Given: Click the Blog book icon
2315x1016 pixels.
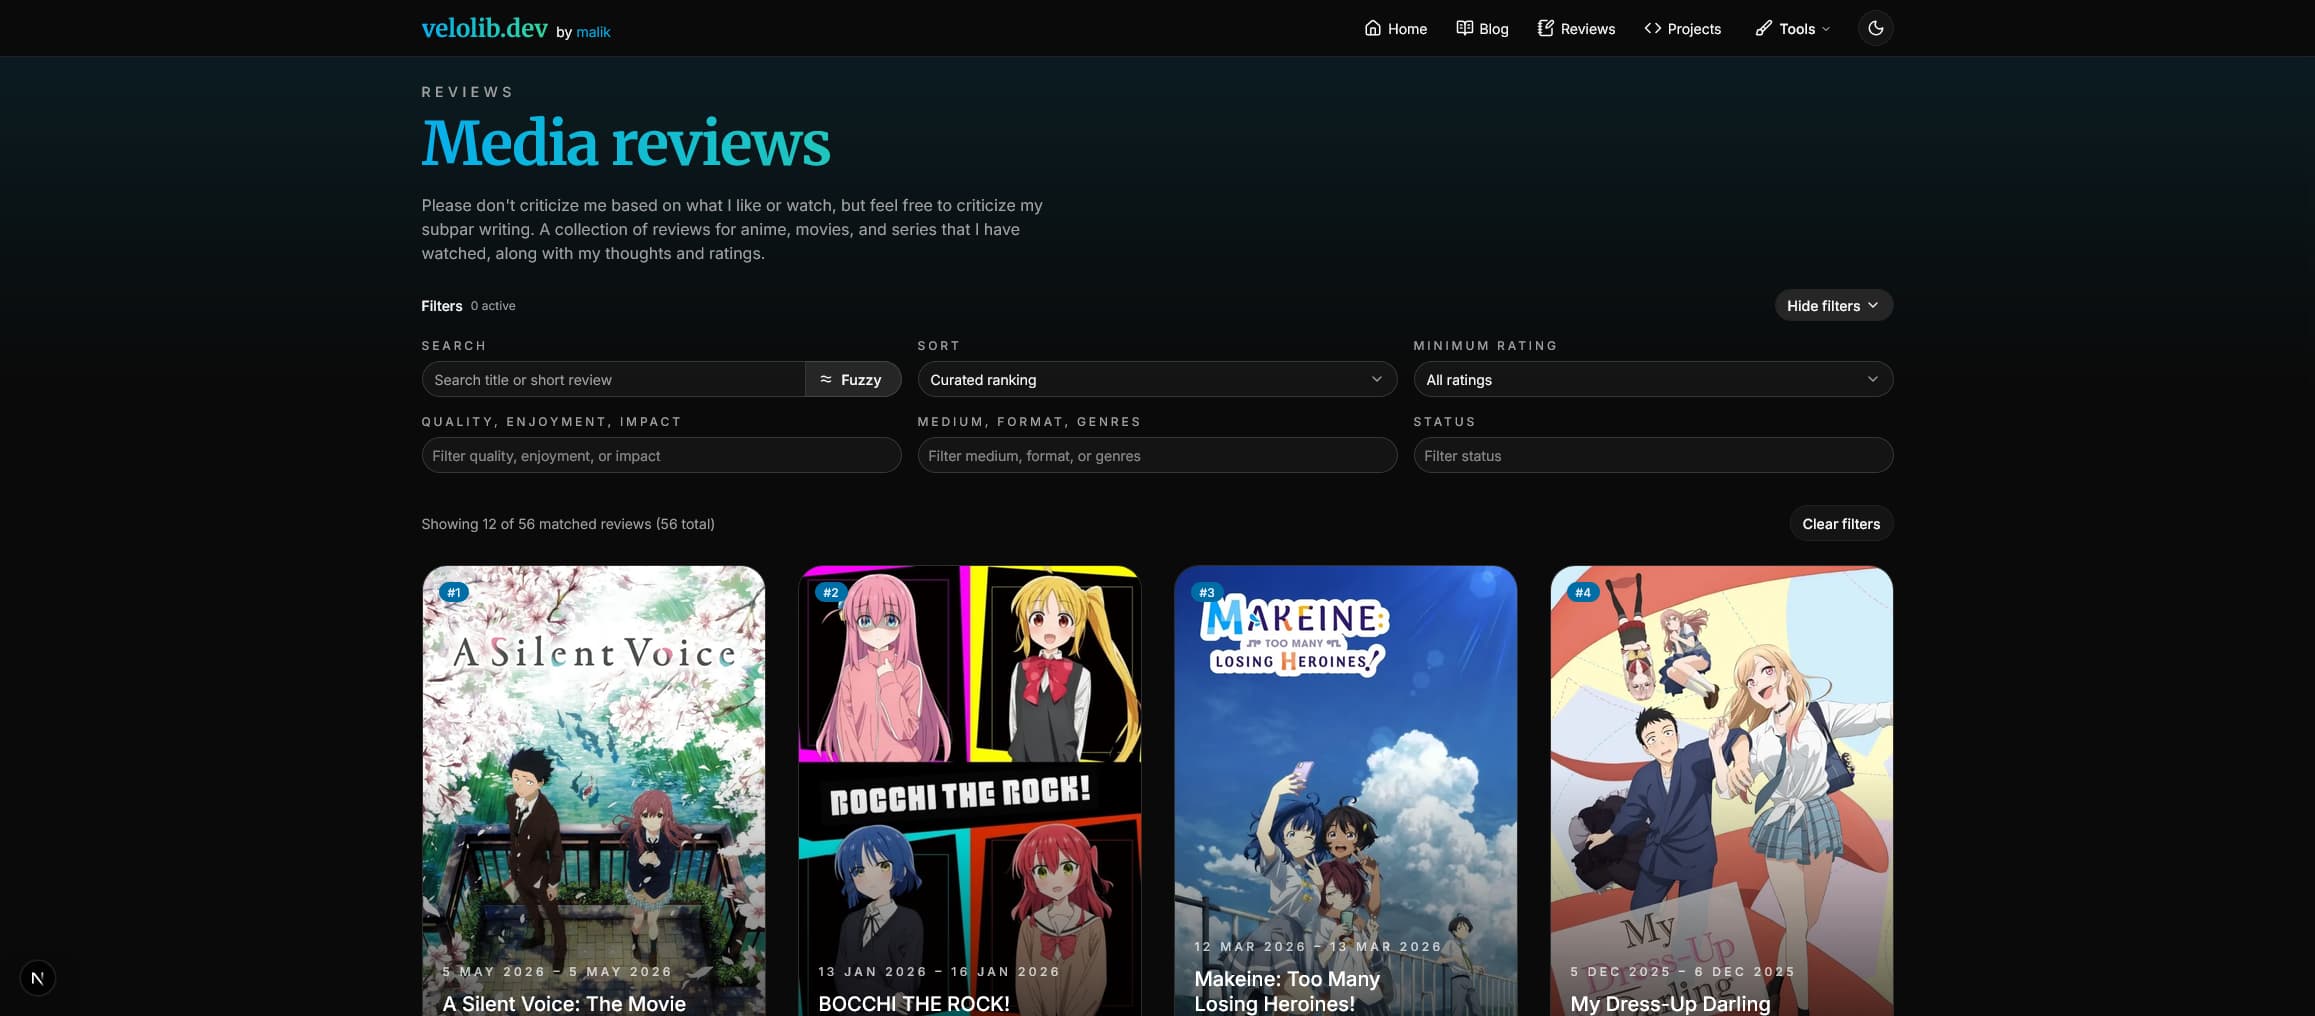Looking at the screenshot, I should (1464, 28).
